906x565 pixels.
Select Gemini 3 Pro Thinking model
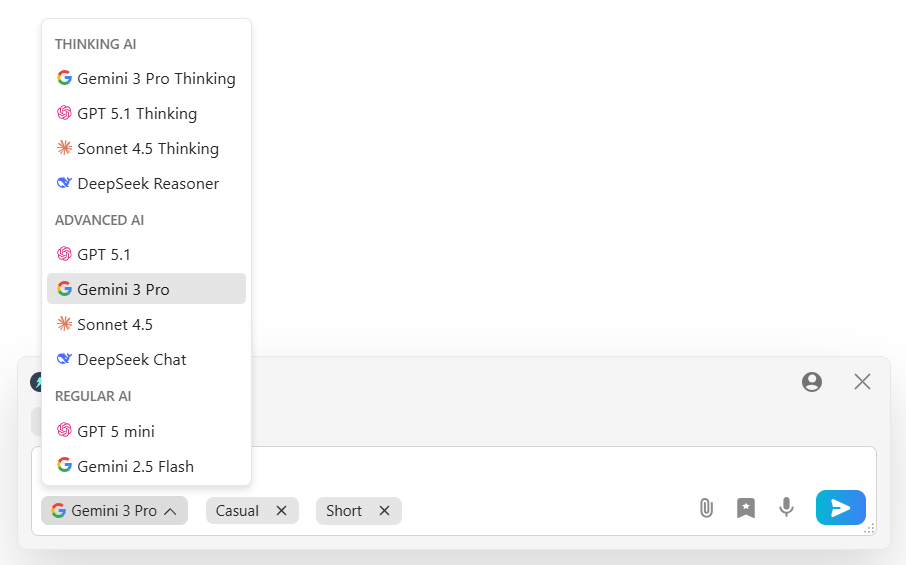tap(146, 79)
